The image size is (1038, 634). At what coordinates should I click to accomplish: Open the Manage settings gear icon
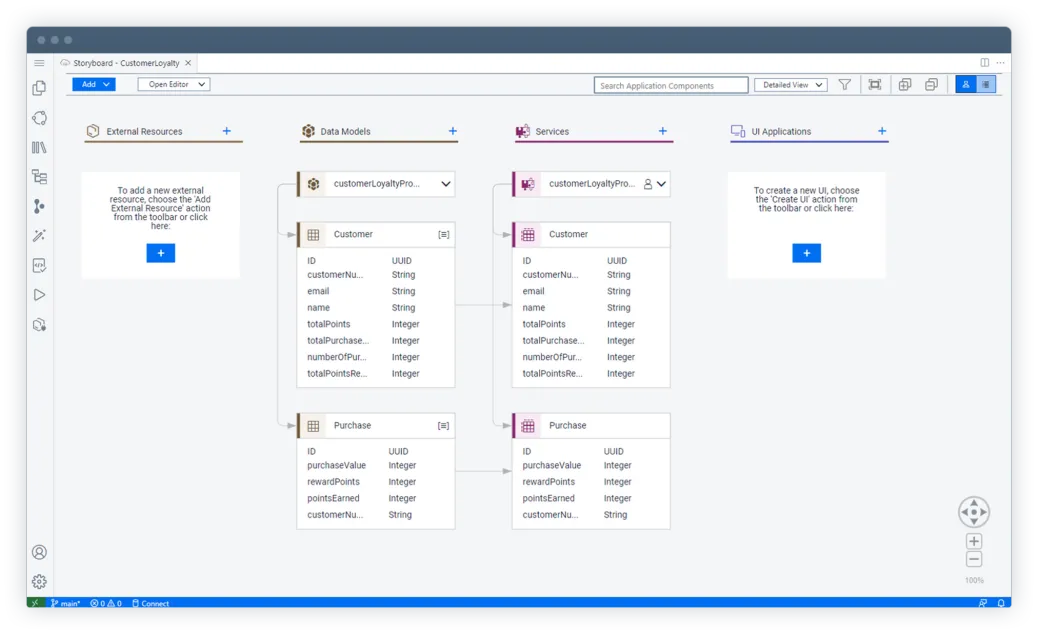click(x=39, y=581)
